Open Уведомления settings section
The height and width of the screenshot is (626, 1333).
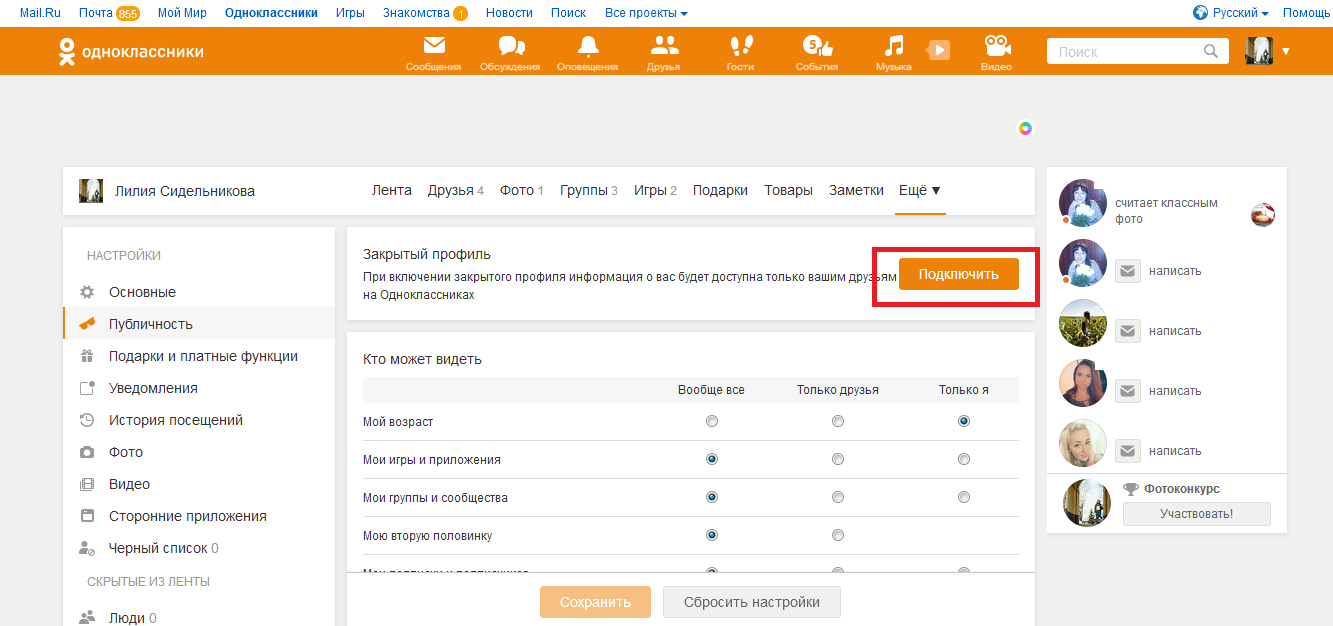[x=153, y=388]
